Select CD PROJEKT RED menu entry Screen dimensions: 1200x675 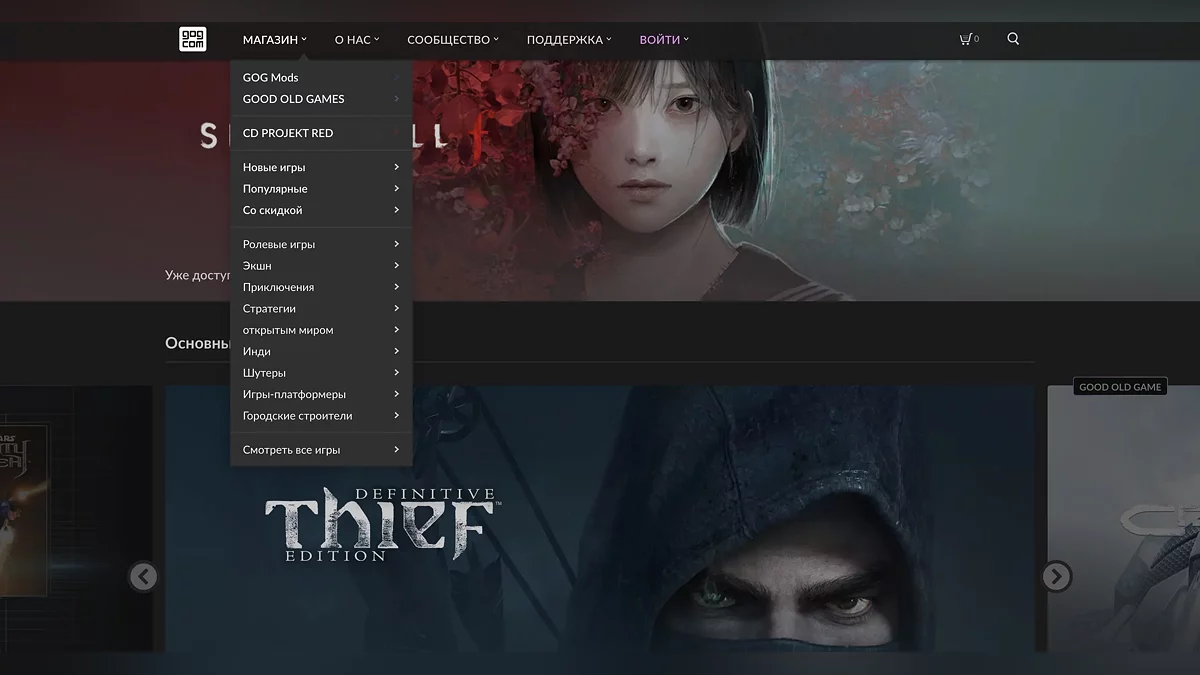point(321,133)
